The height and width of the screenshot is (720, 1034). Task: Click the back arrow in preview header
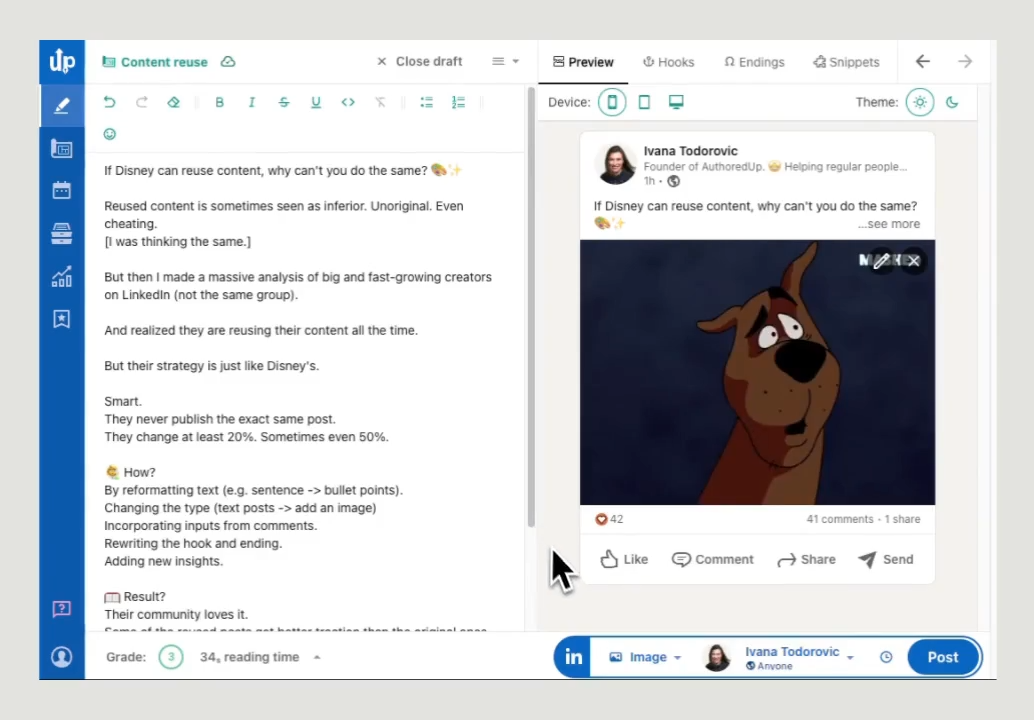pos(923,61)
